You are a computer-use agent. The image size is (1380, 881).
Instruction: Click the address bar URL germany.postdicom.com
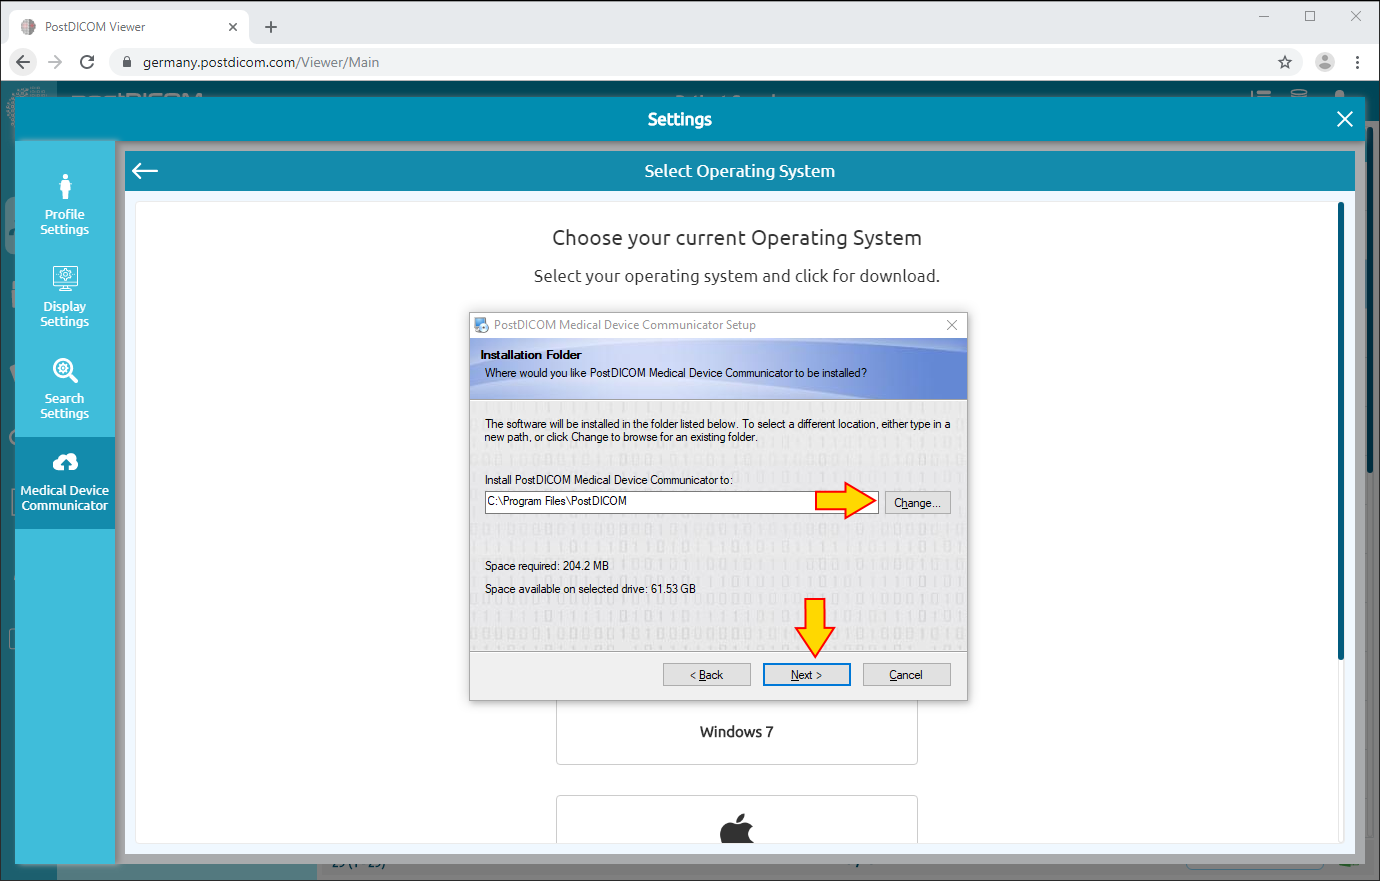[261, 62]
